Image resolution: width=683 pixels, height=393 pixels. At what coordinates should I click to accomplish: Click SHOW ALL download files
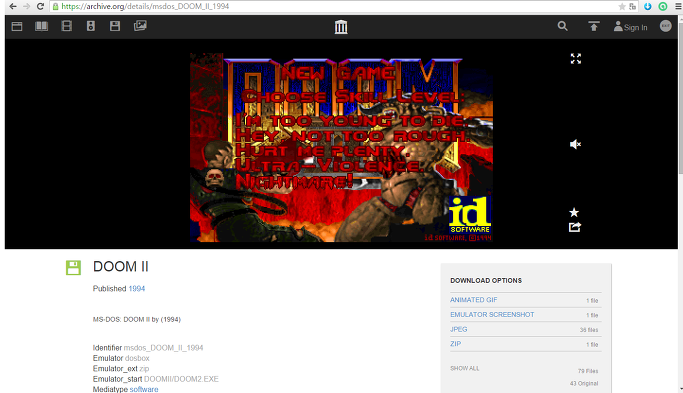pos(465,368)
